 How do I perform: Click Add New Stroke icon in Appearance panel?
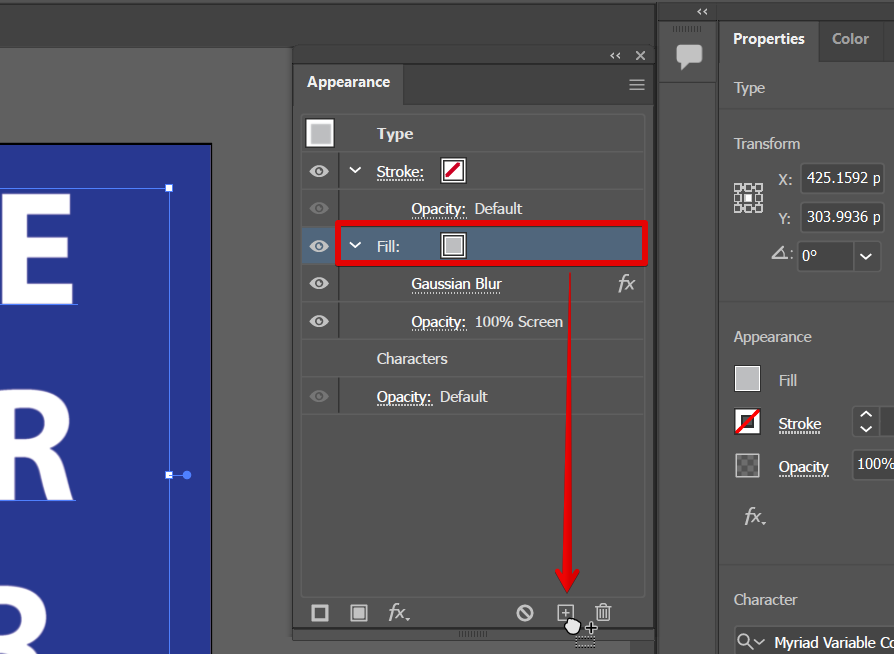(320, 613)
